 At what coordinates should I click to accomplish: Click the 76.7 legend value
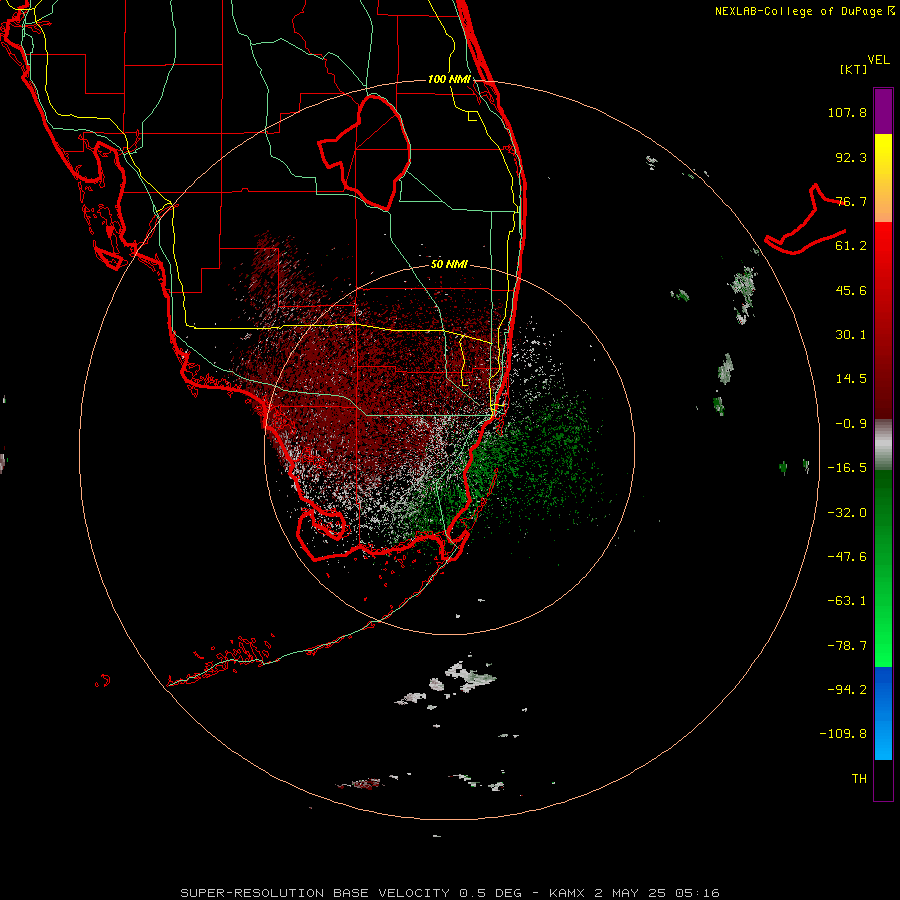[x=851, y=201]
